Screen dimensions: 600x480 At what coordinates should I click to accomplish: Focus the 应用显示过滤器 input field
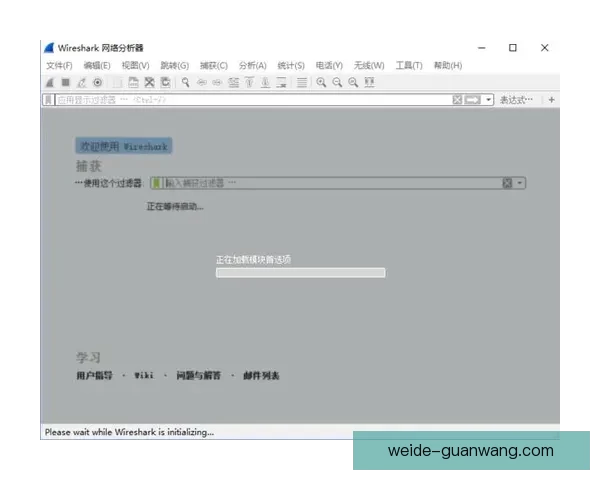tap(253, 100)
